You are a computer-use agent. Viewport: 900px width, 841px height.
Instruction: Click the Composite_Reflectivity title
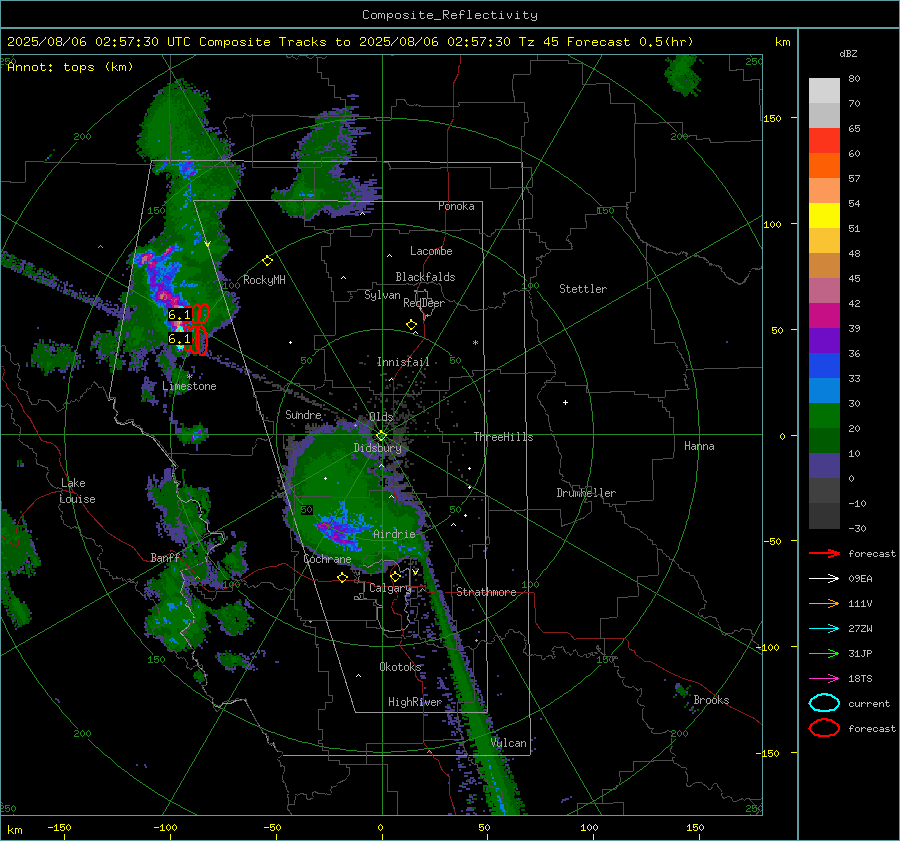449,15
